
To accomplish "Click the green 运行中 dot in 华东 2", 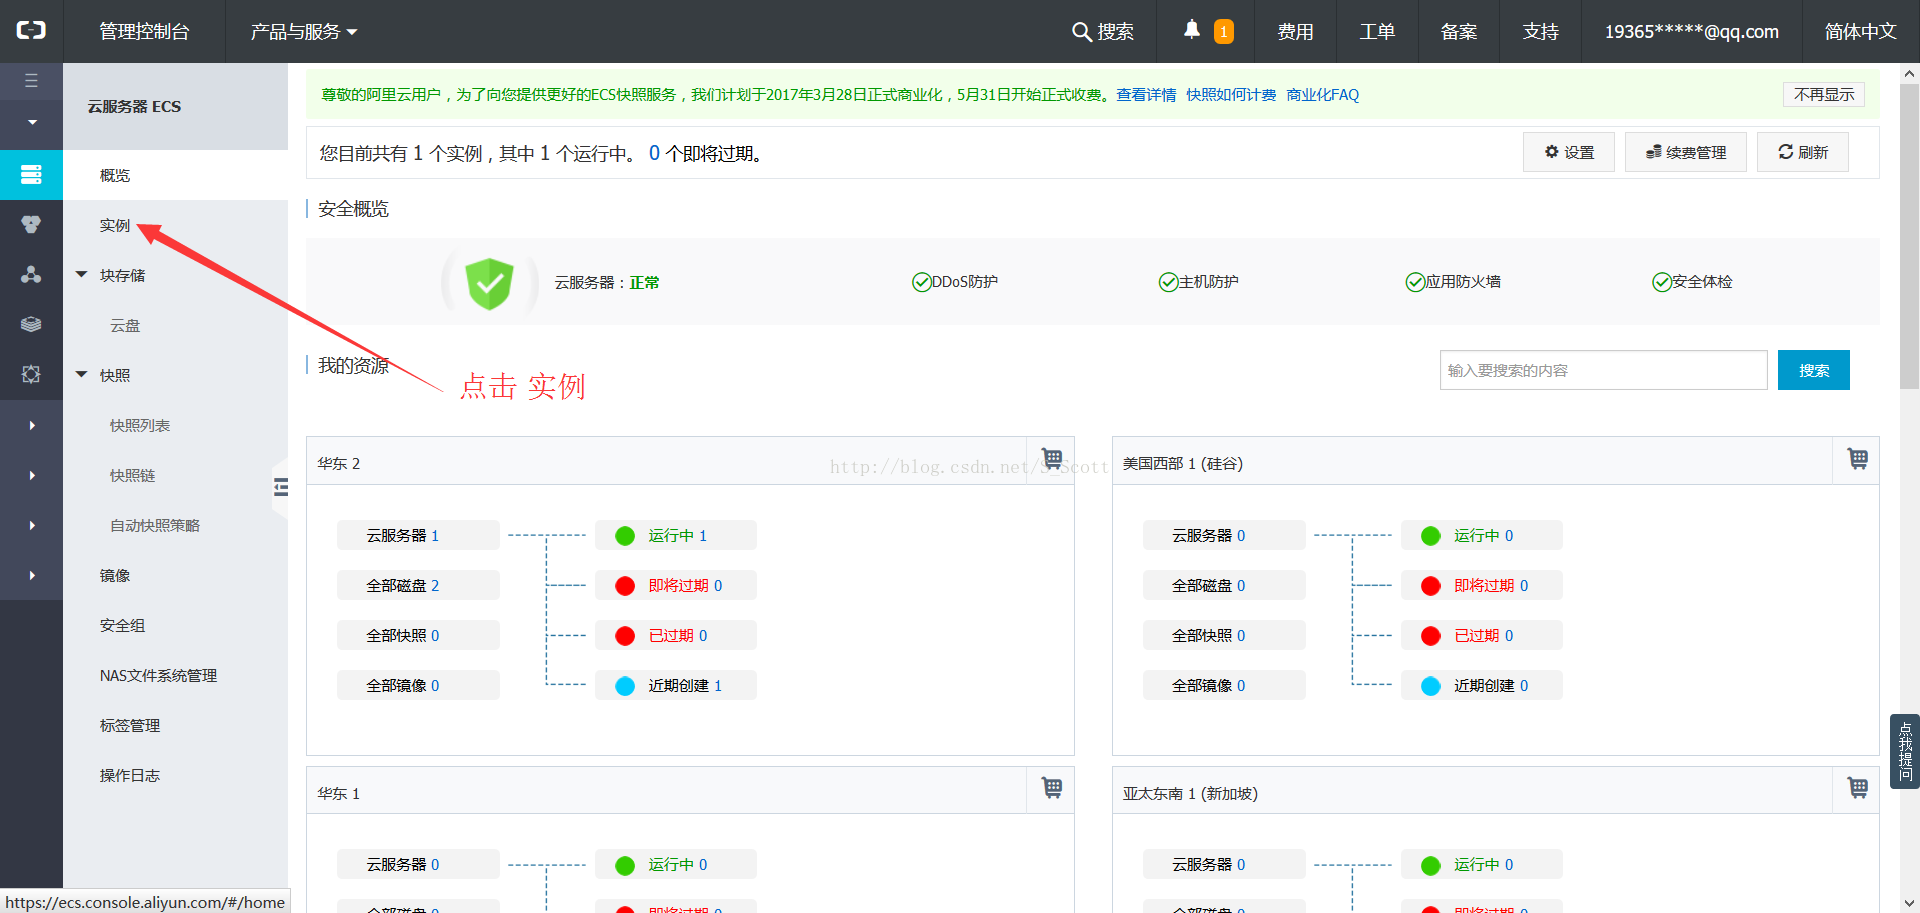I will [x=625, y=536].
